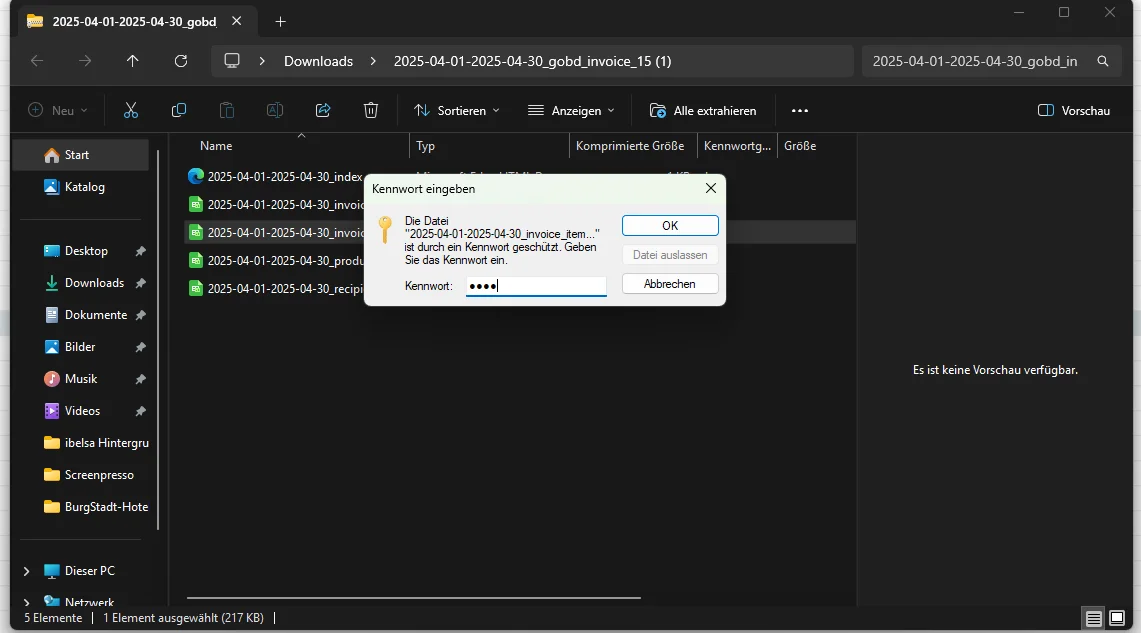Screen dimensions: 1141x633
Task: Click the Kennwort password field
Action: tap(536, 286)
